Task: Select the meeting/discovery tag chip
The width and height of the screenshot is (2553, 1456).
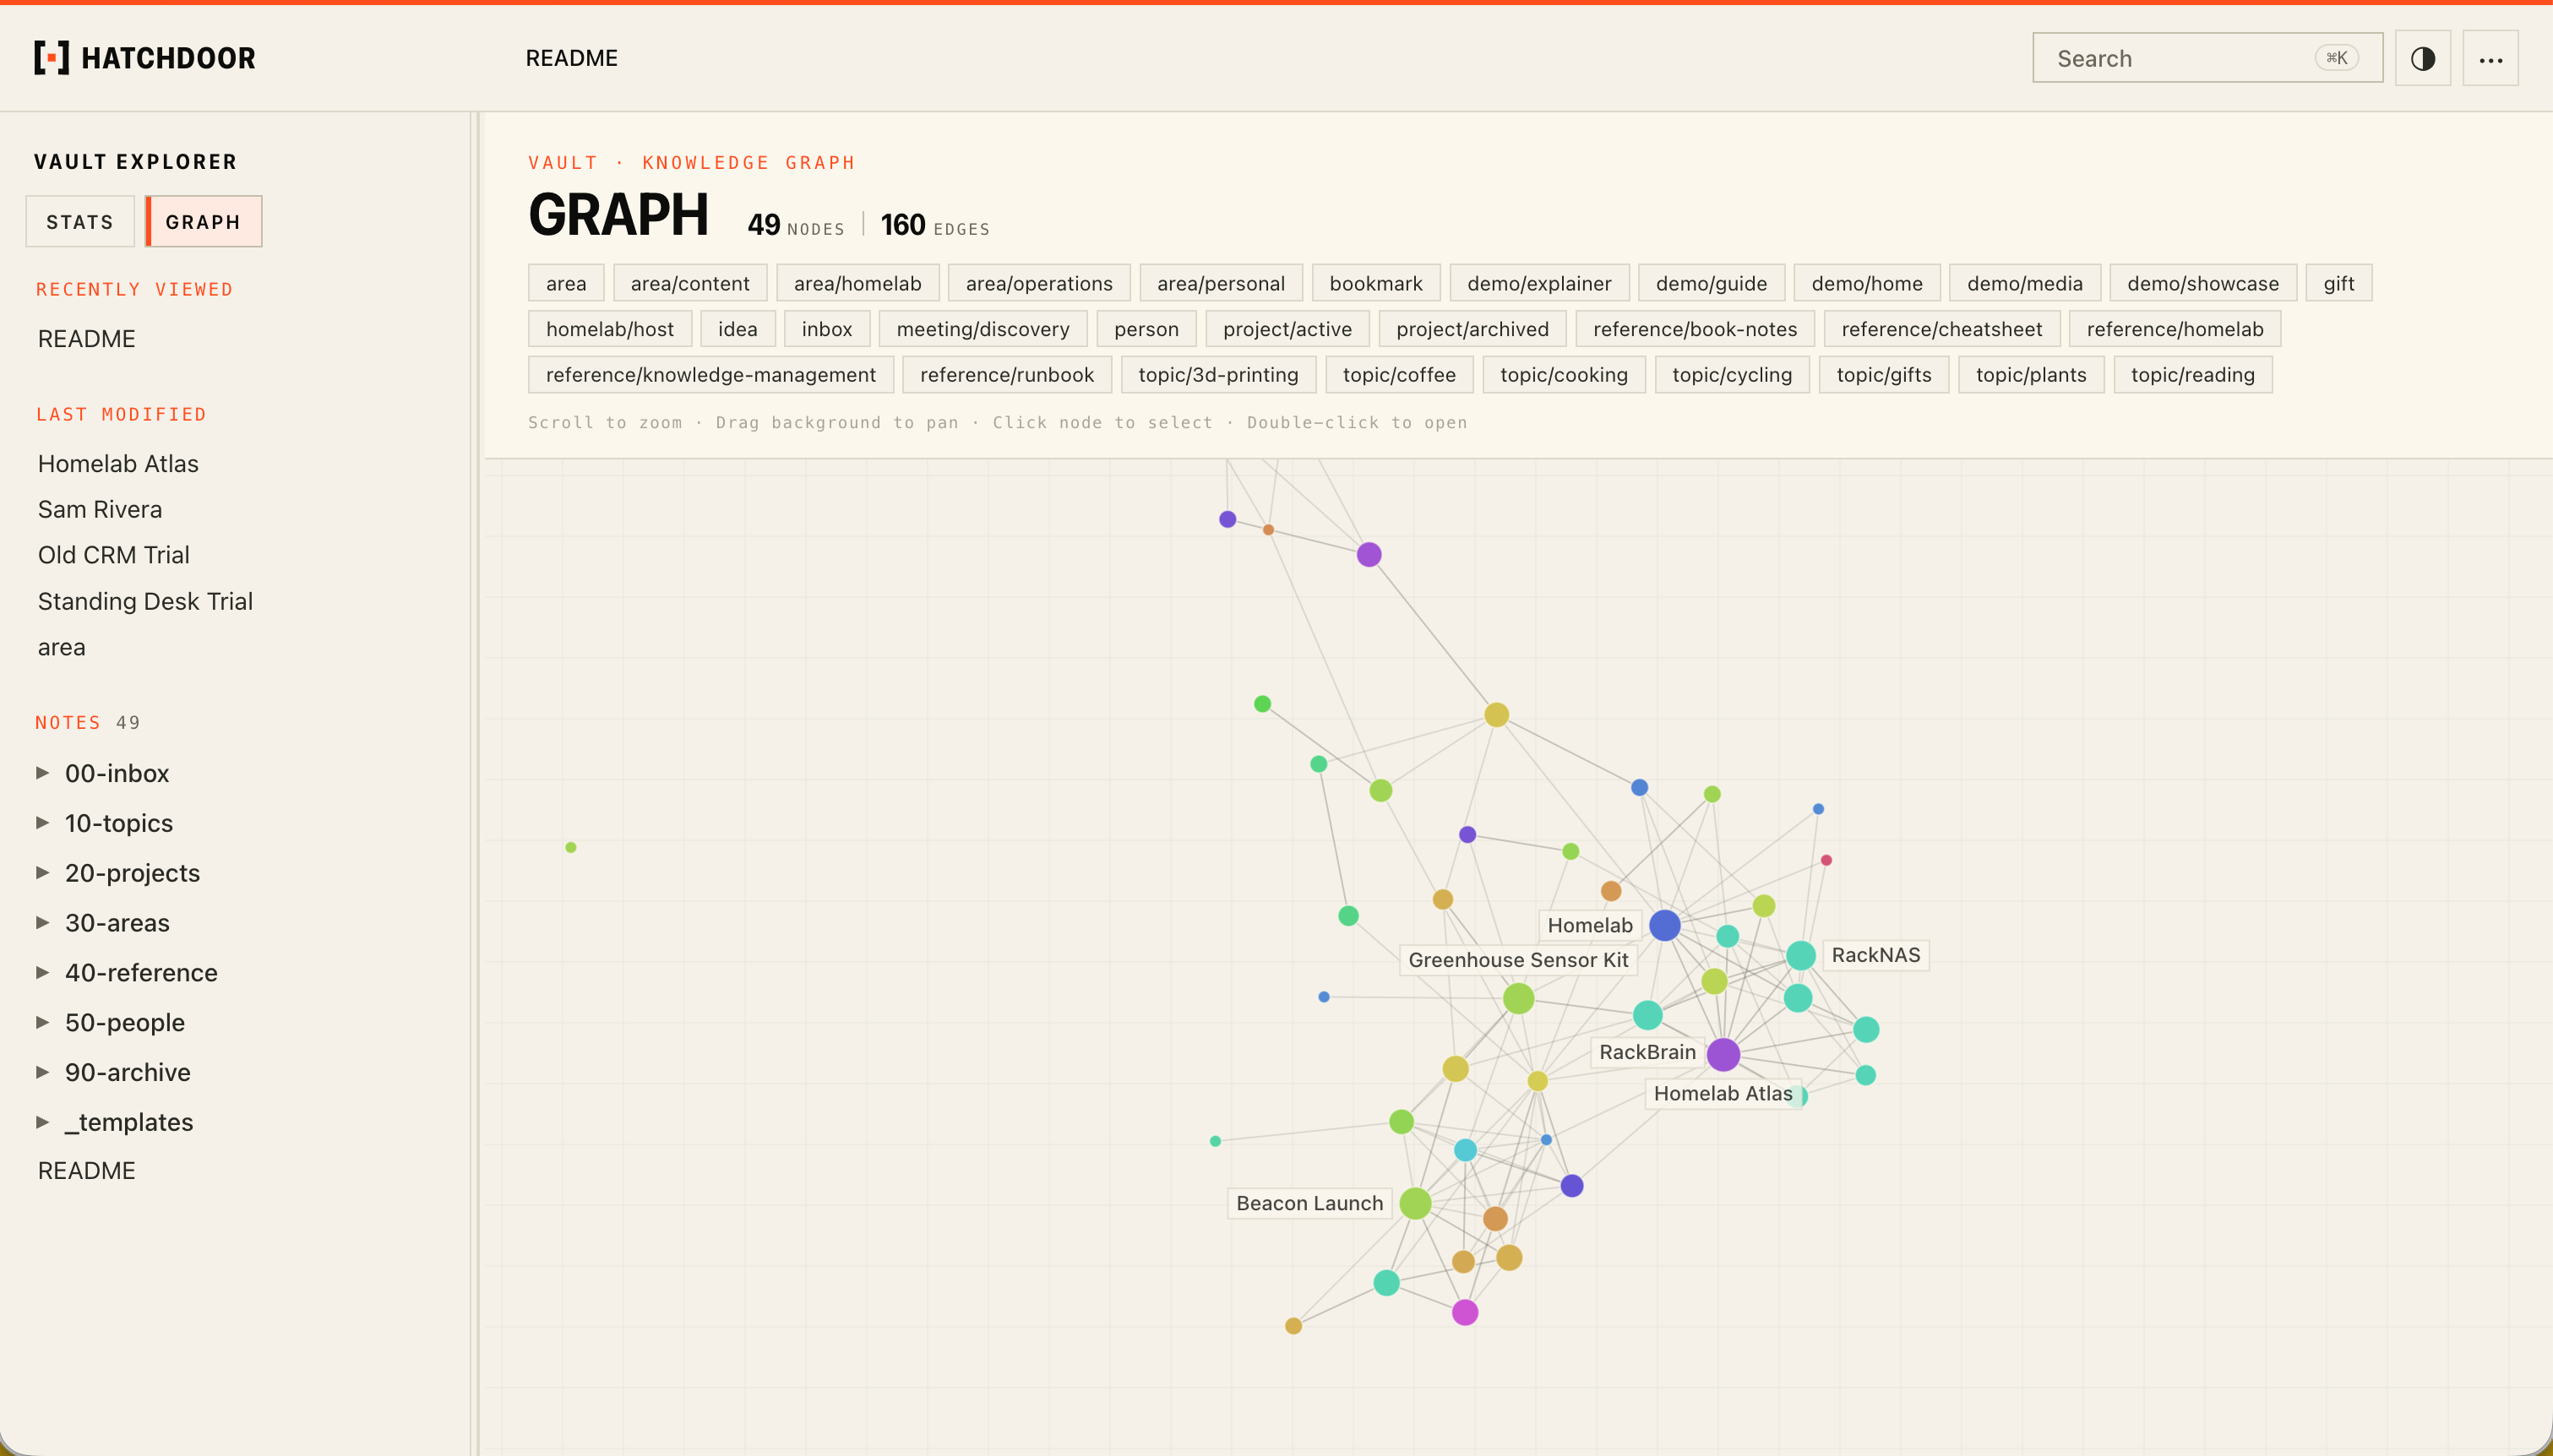Action: pos(983,329)
